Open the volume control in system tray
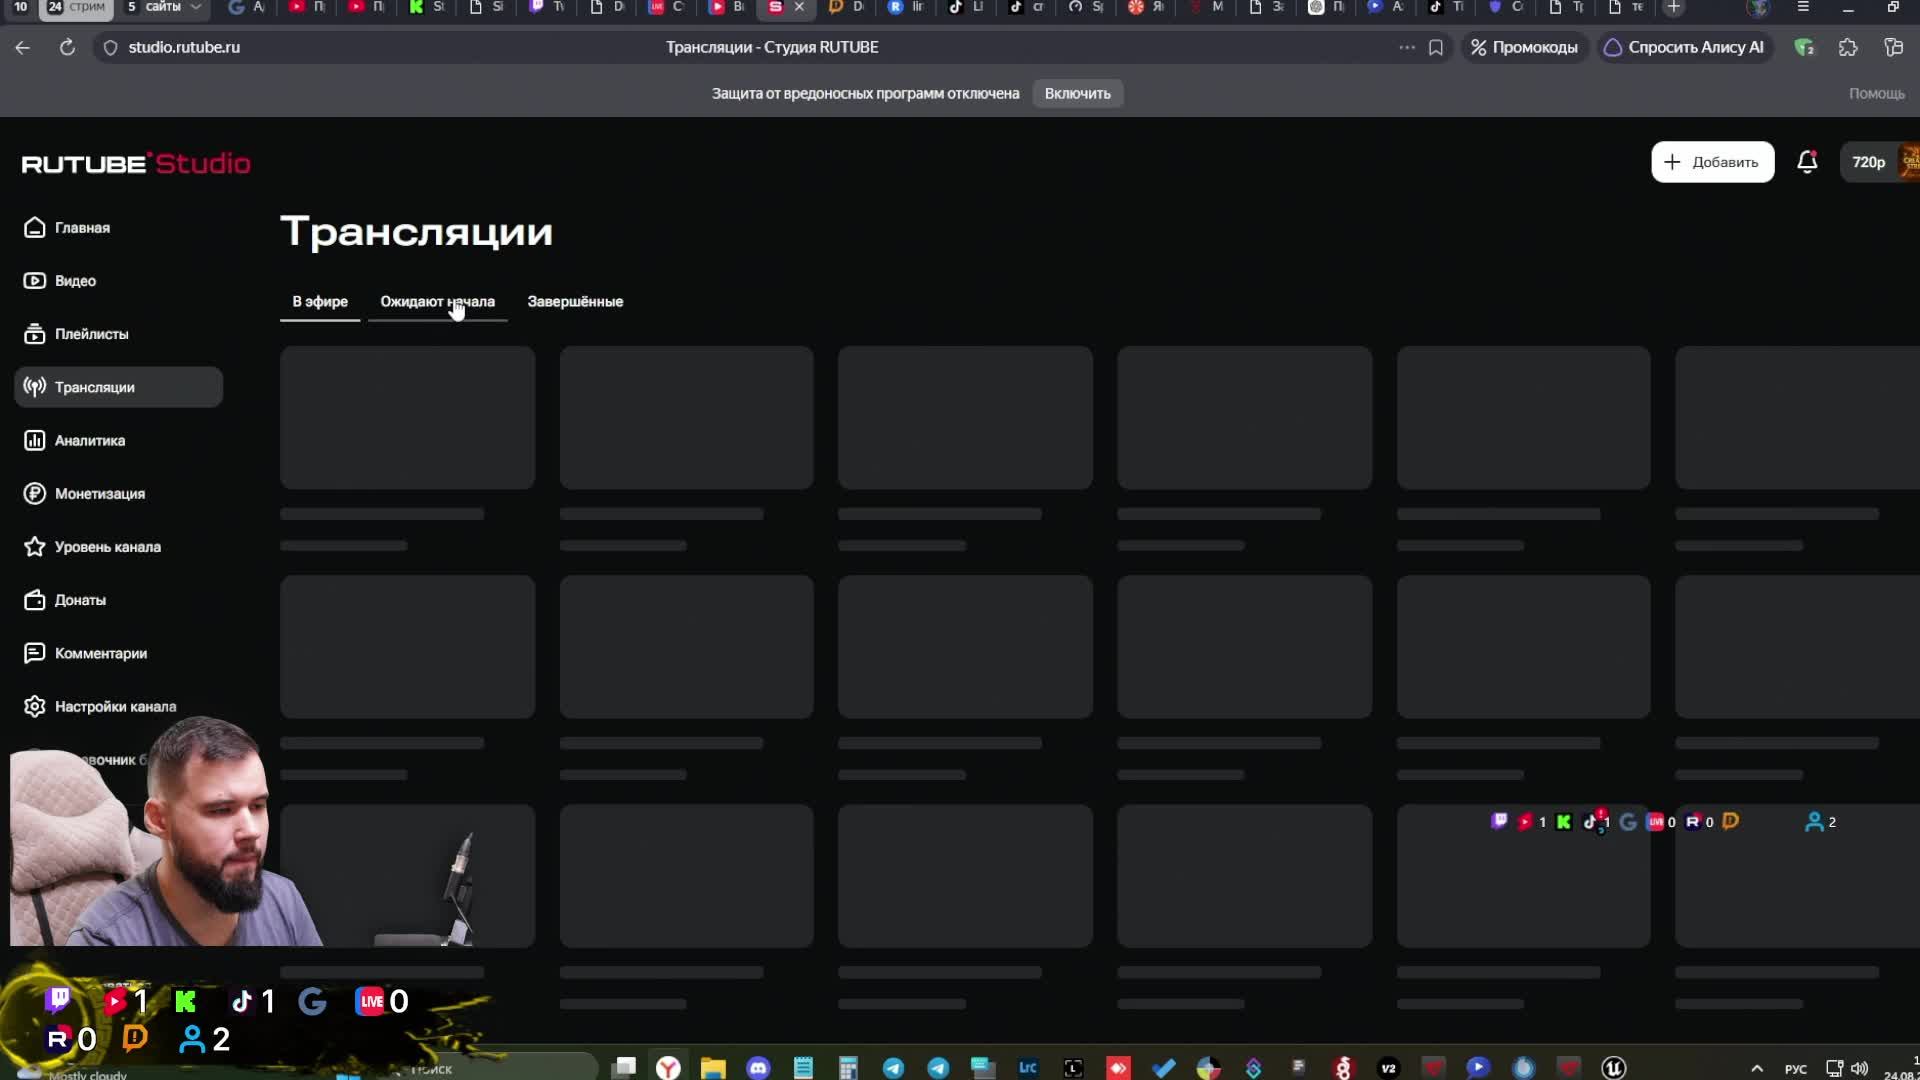Image resolution: width=1920 pixels, height=1080 pixels. click(x=1860, y=1068)
